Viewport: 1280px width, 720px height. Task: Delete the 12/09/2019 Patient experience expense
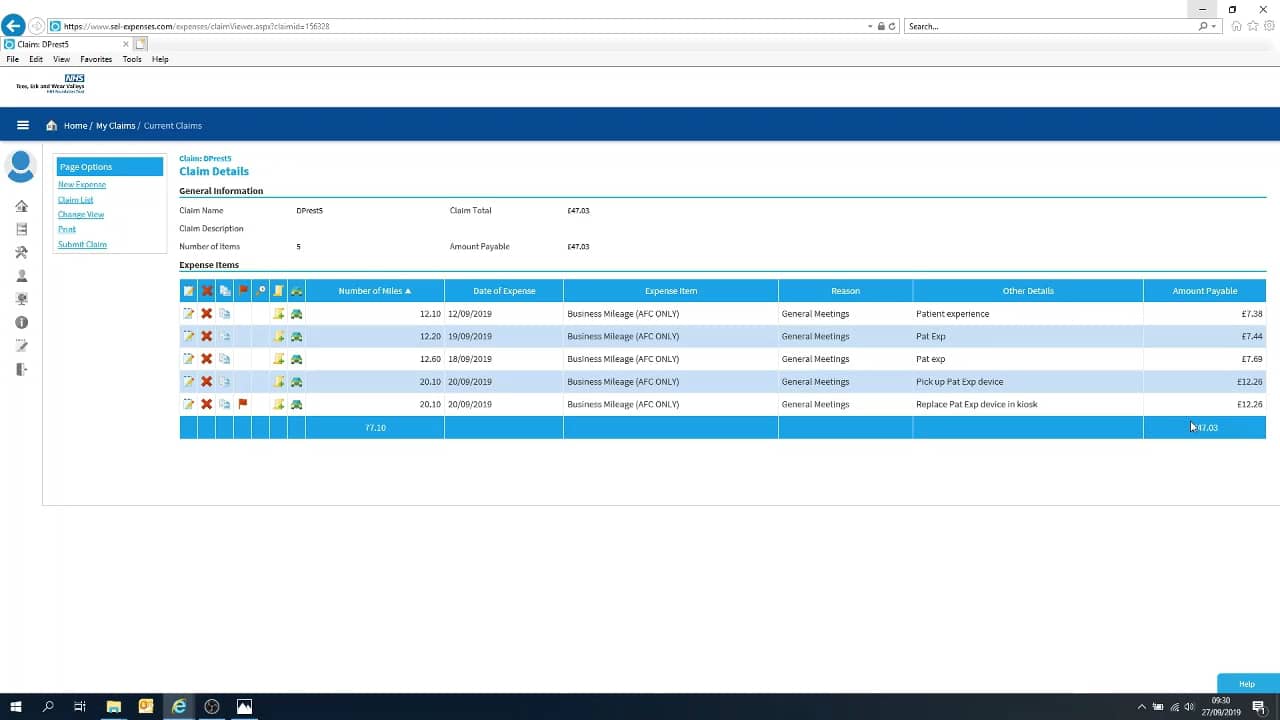tap(206, 314)
